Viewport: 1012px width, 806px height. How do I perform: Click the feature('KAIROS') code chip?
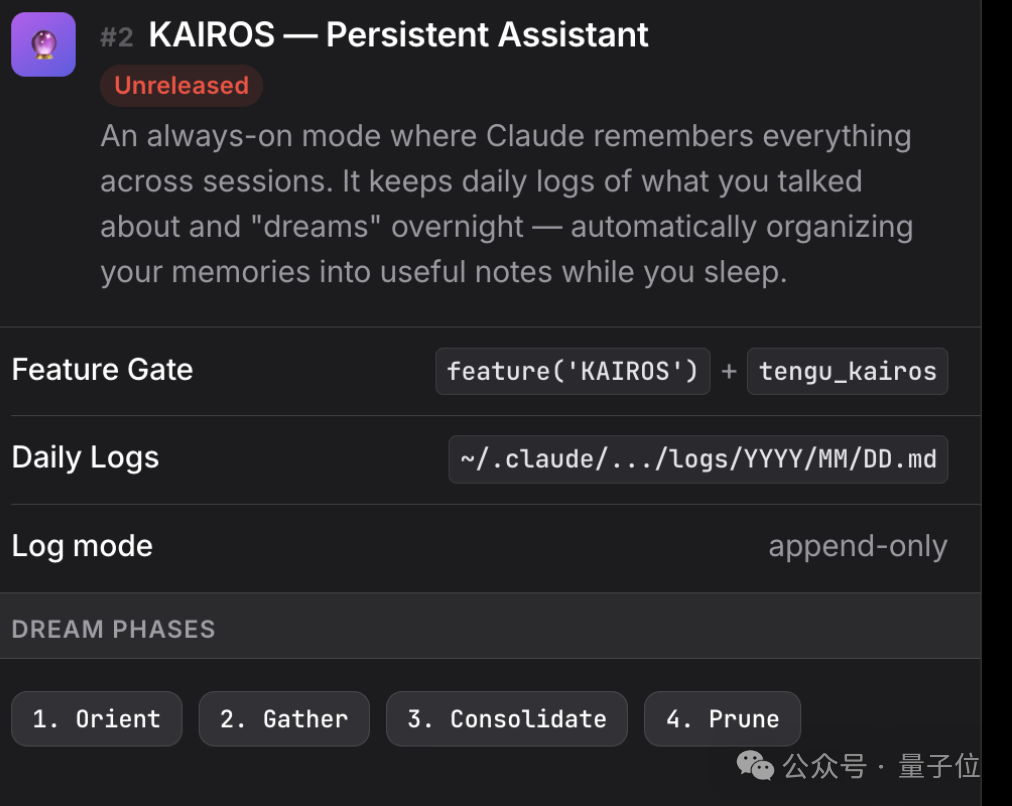[572, 371]
